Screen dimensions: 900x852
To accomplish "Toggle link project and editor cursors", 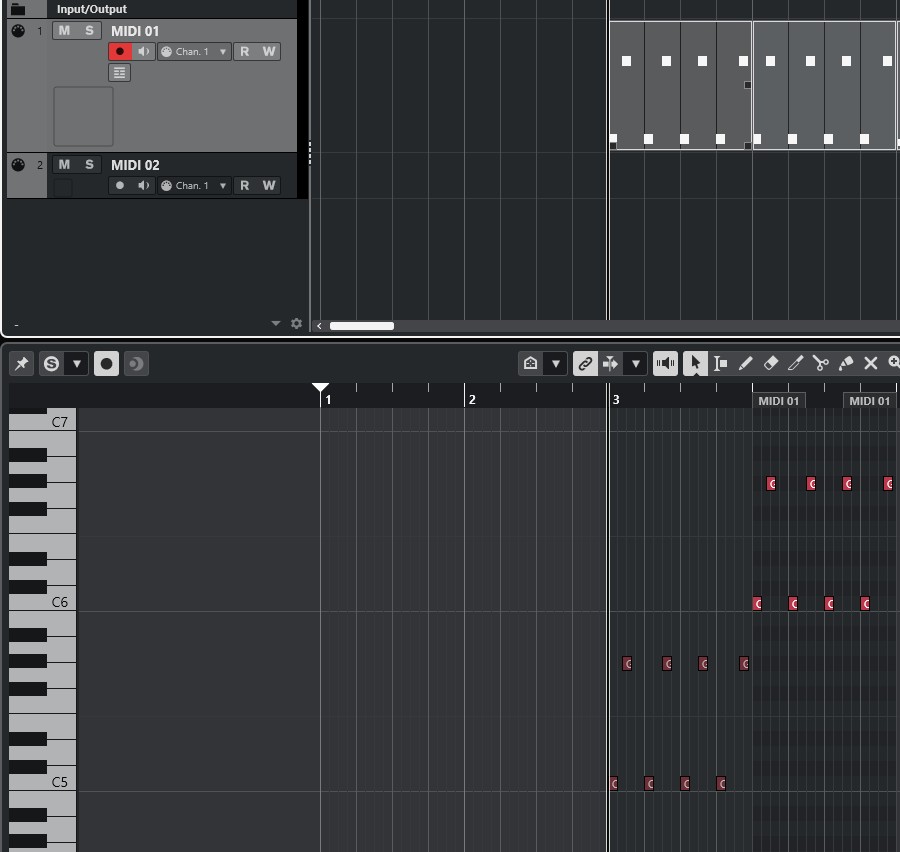I will coord(585,363).
